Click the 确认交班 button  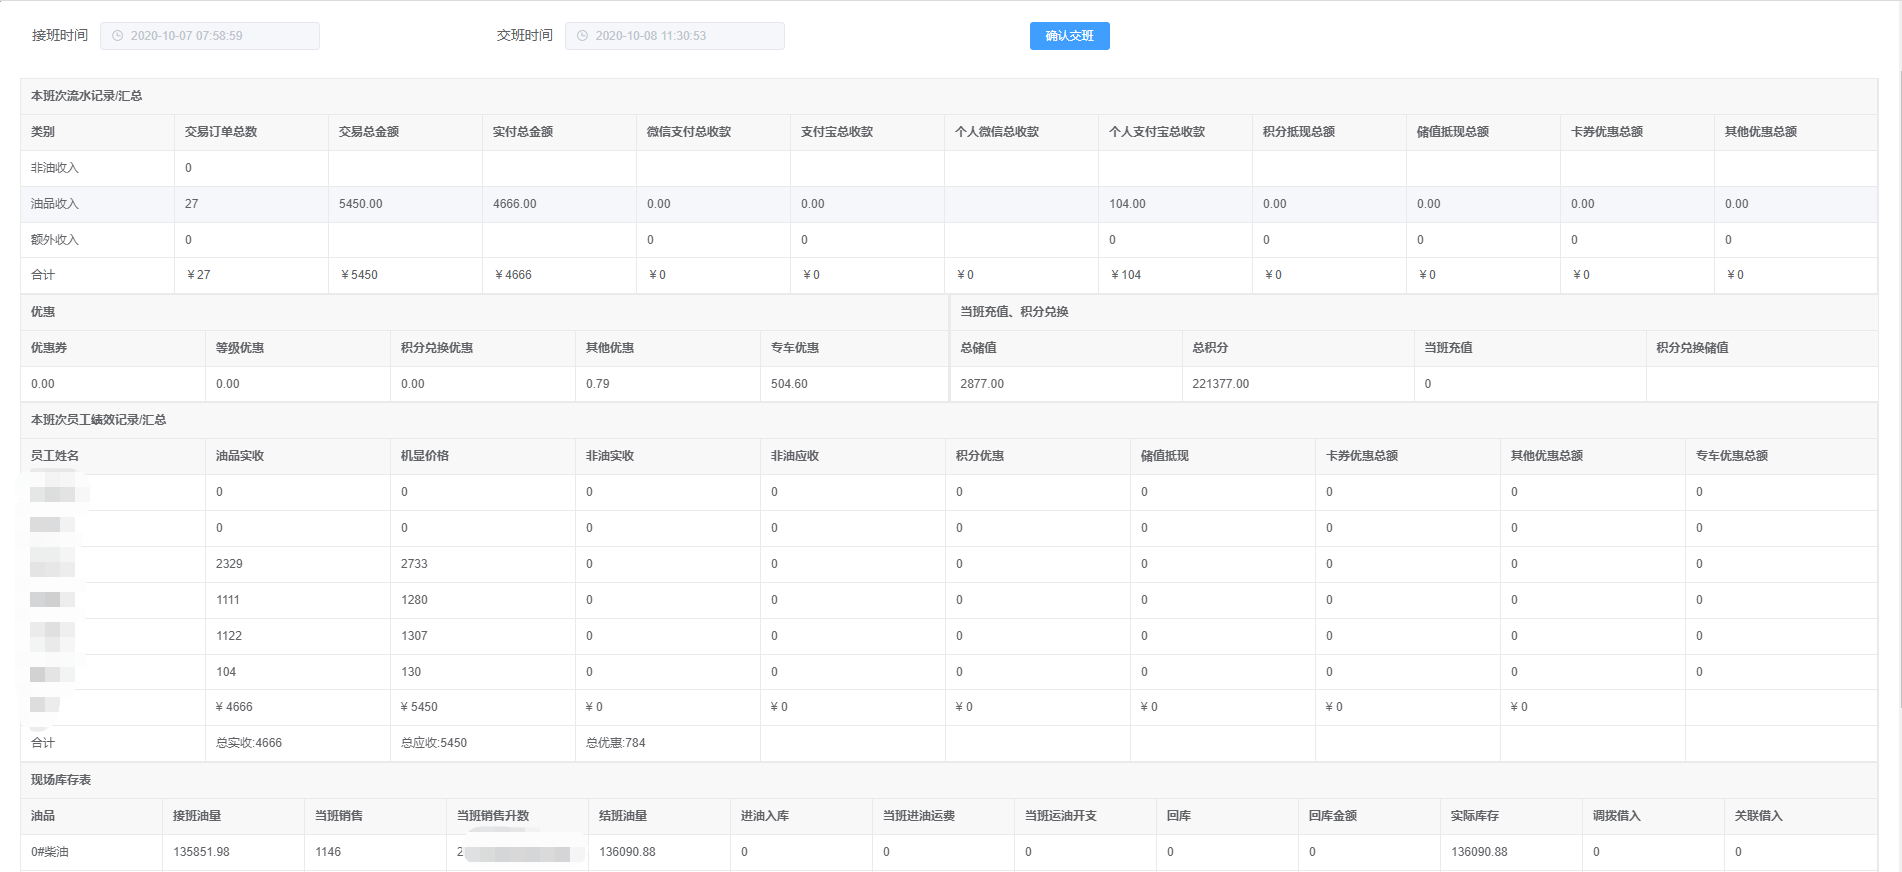tap(1069, 36)
